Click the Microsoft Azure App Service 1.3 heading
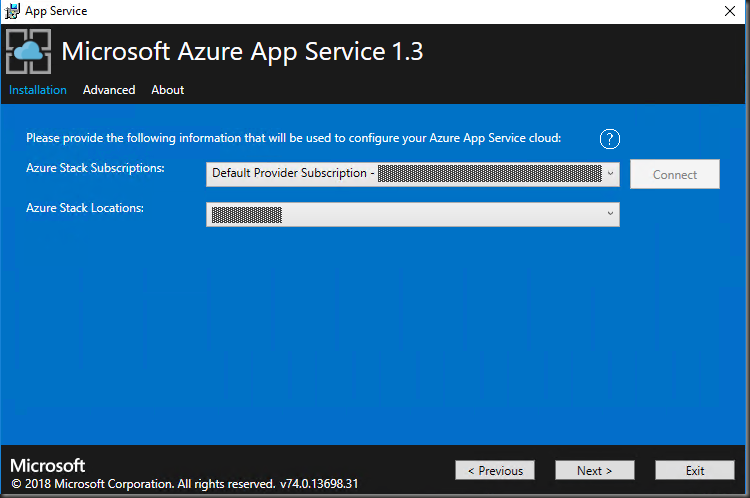The width and height of the screenshot is (750, 498). point(242,52)
